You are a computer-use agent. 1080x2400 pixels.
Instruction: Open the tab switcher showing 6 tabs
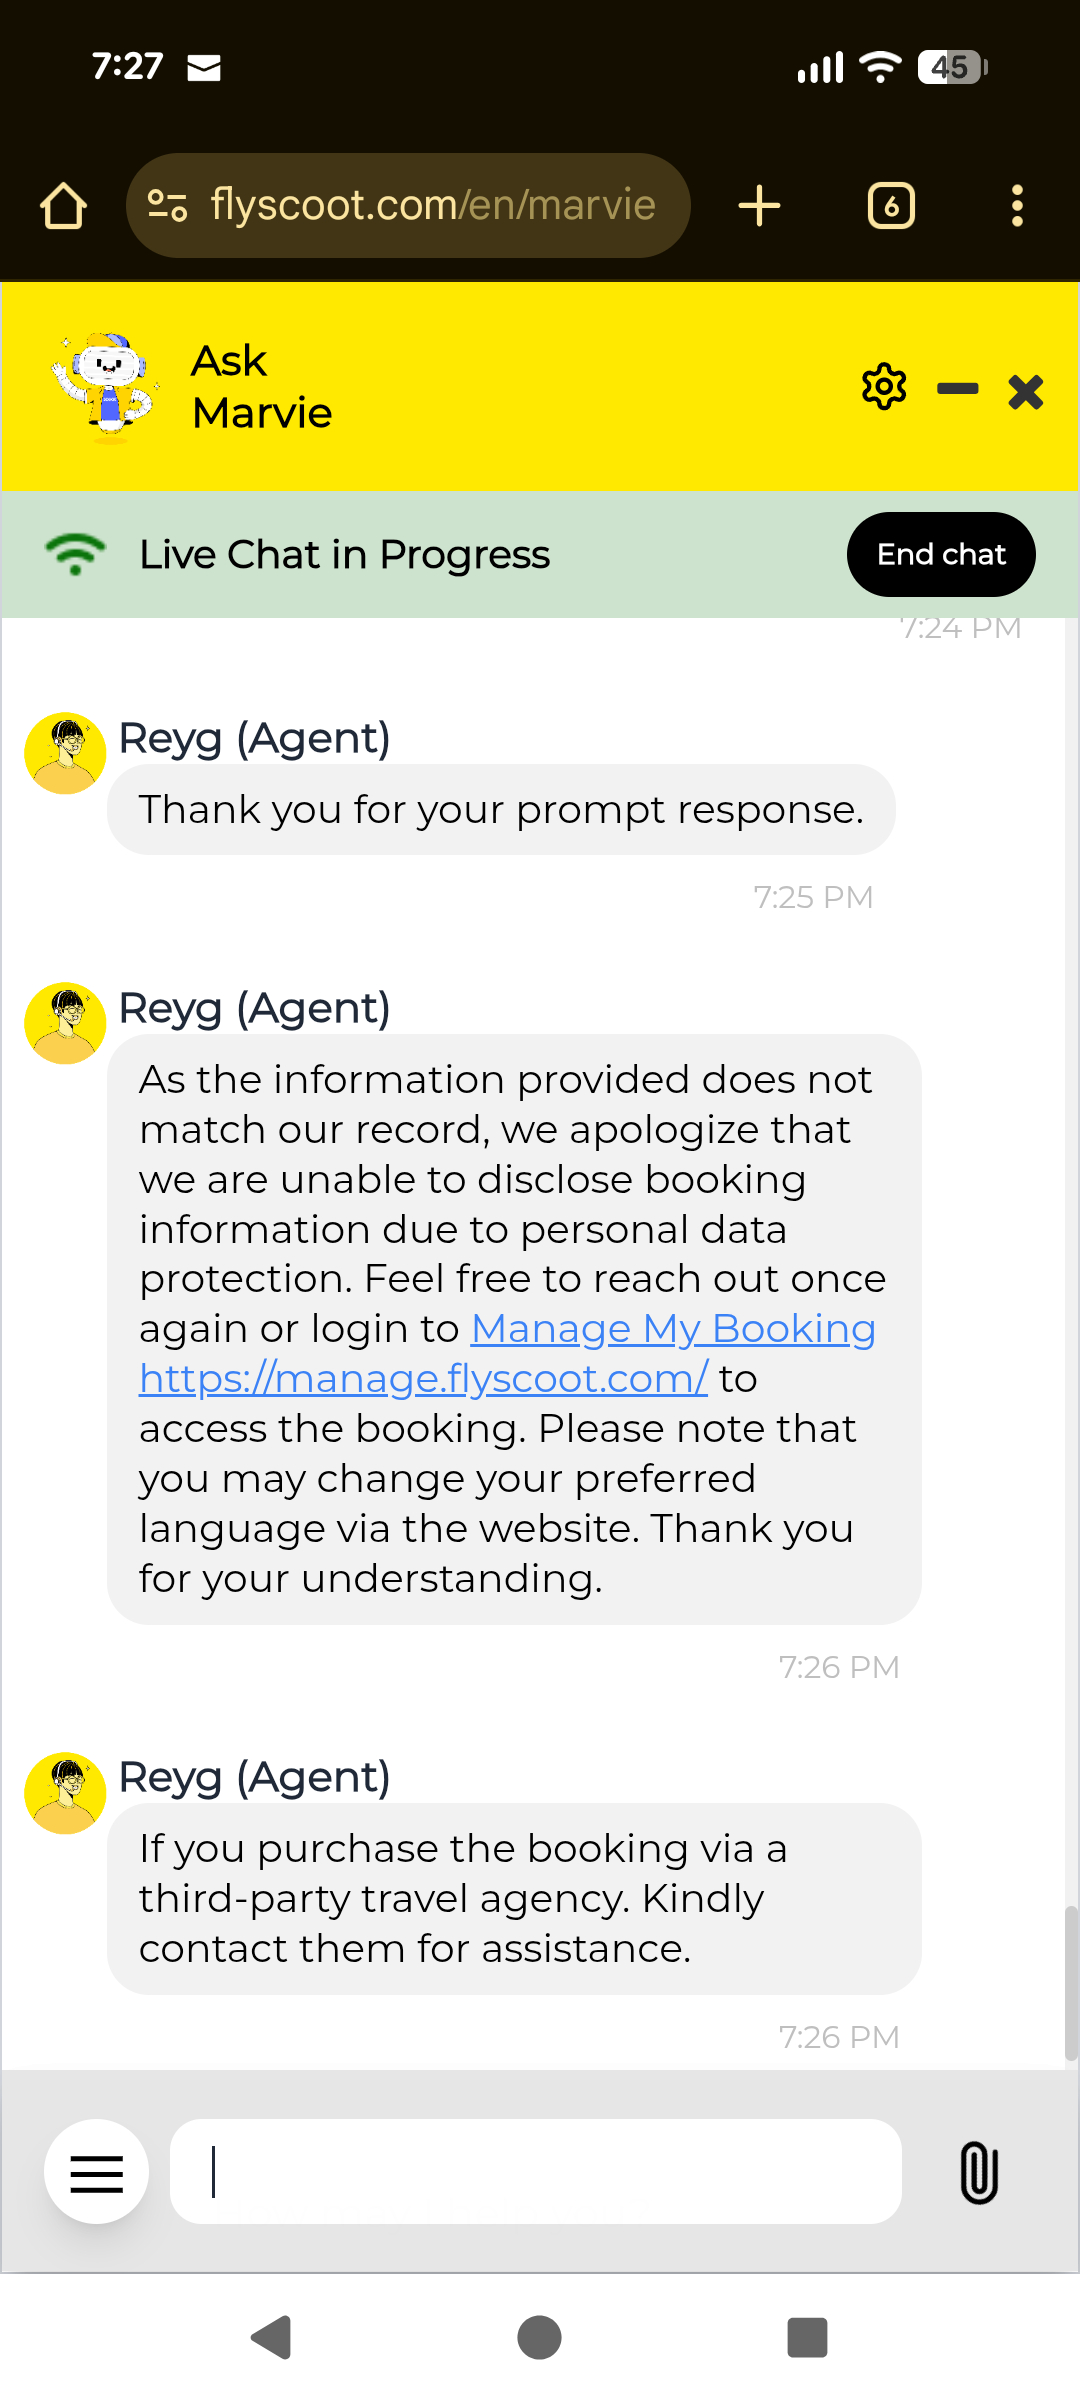point(891,206)
